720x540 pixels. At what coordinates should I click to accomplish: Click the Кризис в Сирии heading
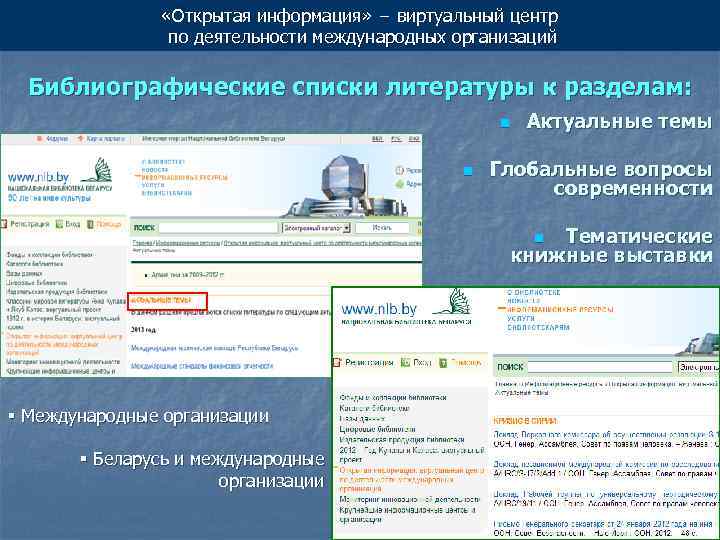(x=525, y=421)
